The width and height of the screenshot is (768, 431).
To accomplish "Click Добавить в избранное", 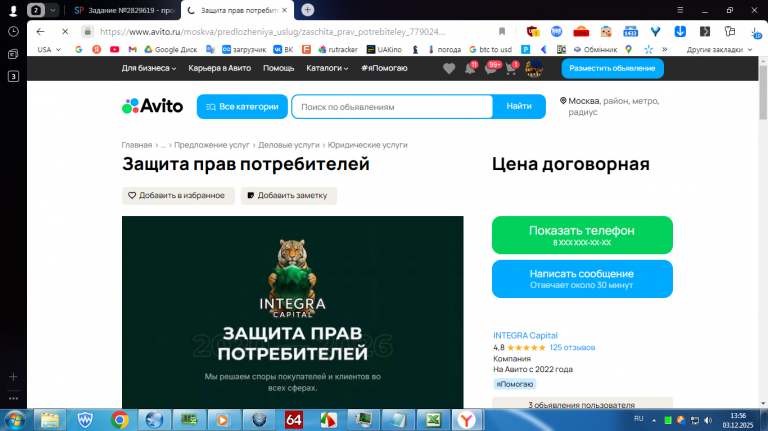I will 178,195.
